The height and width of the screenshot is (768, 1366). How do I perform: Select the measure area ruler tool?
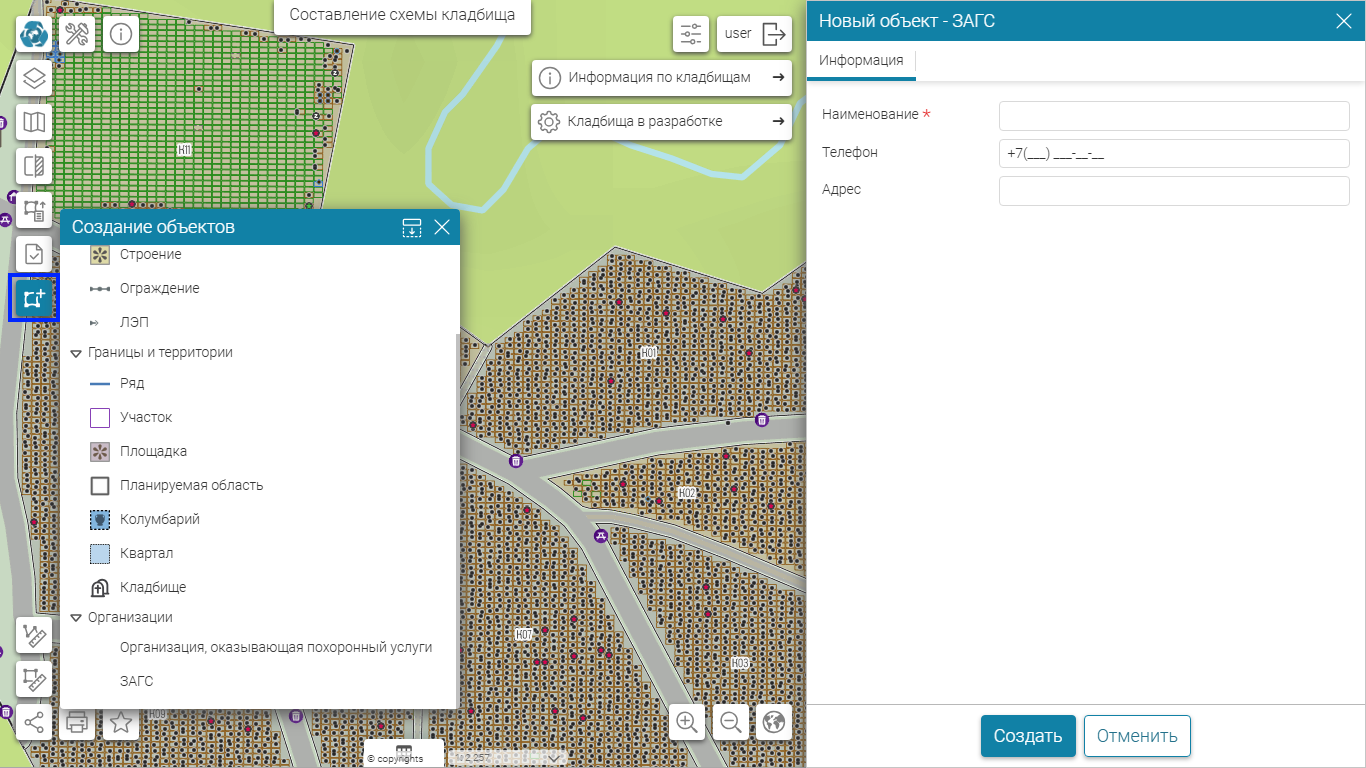point(34,679)
